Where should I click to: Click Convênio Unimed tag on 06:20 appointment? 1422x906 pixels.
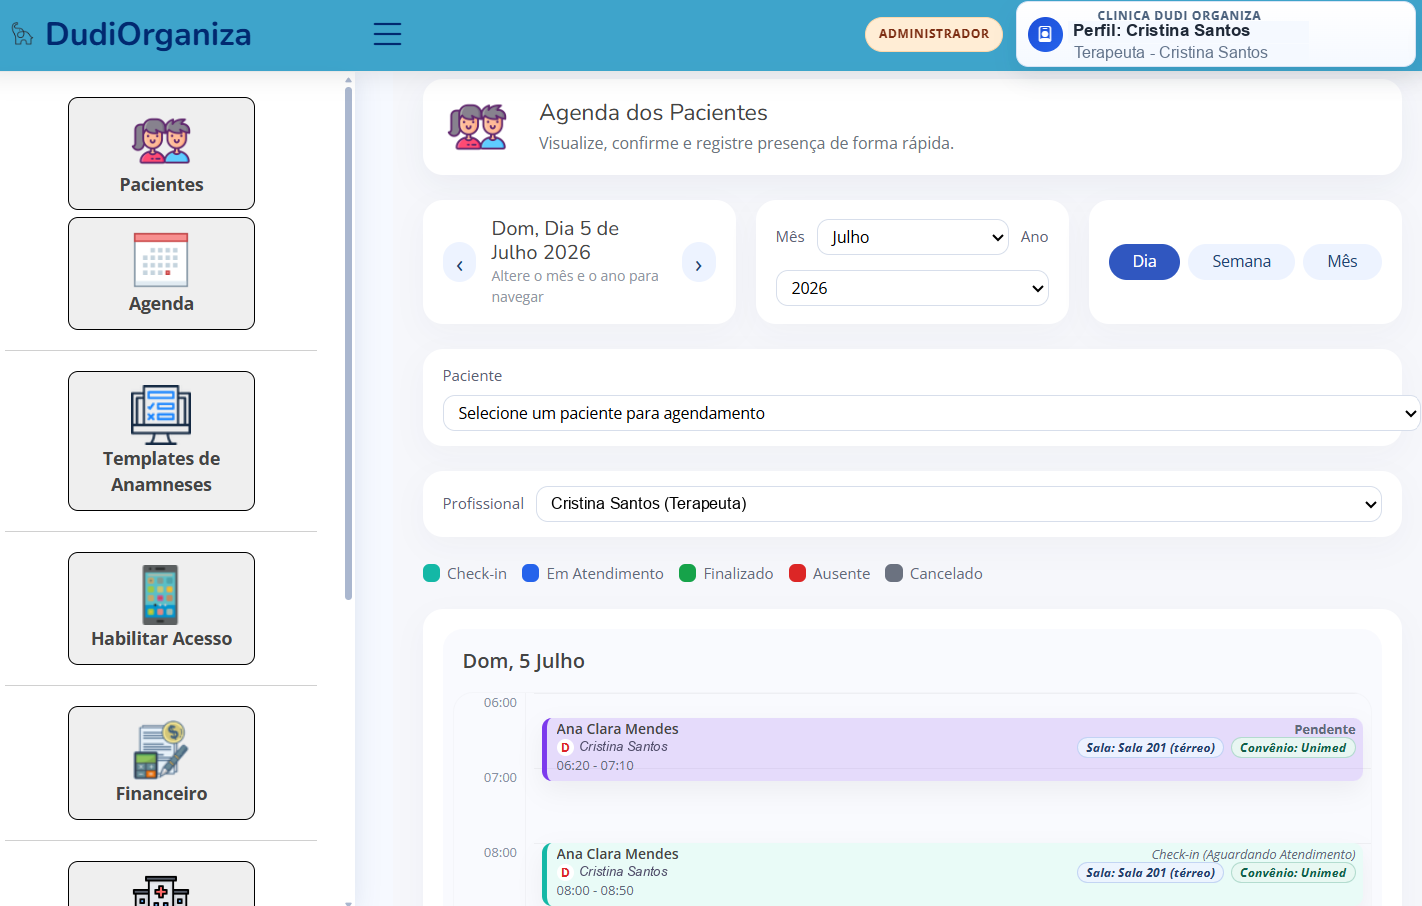click(x=1293, y=748)
